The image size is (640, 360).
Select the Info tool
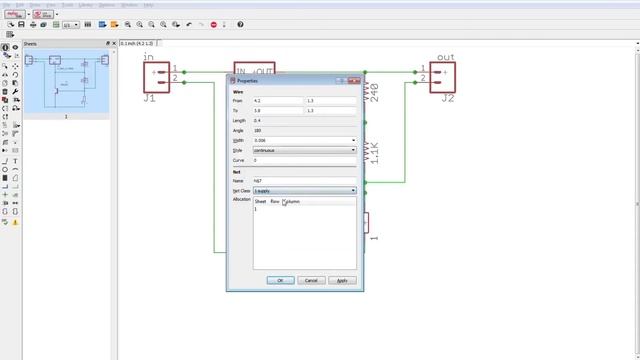5,47
